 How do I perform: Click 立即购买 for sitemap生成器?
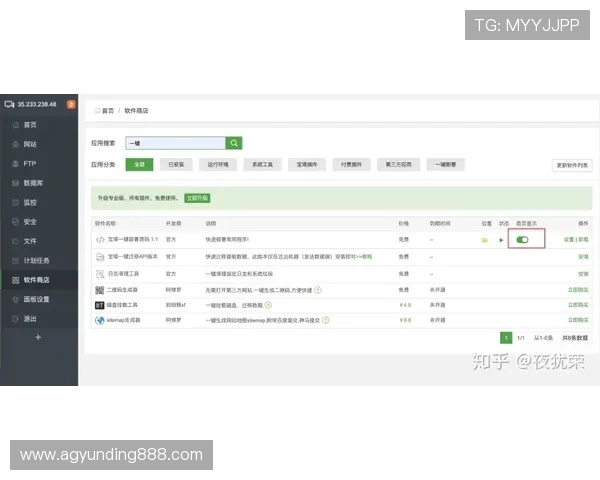tap(578, 320)
